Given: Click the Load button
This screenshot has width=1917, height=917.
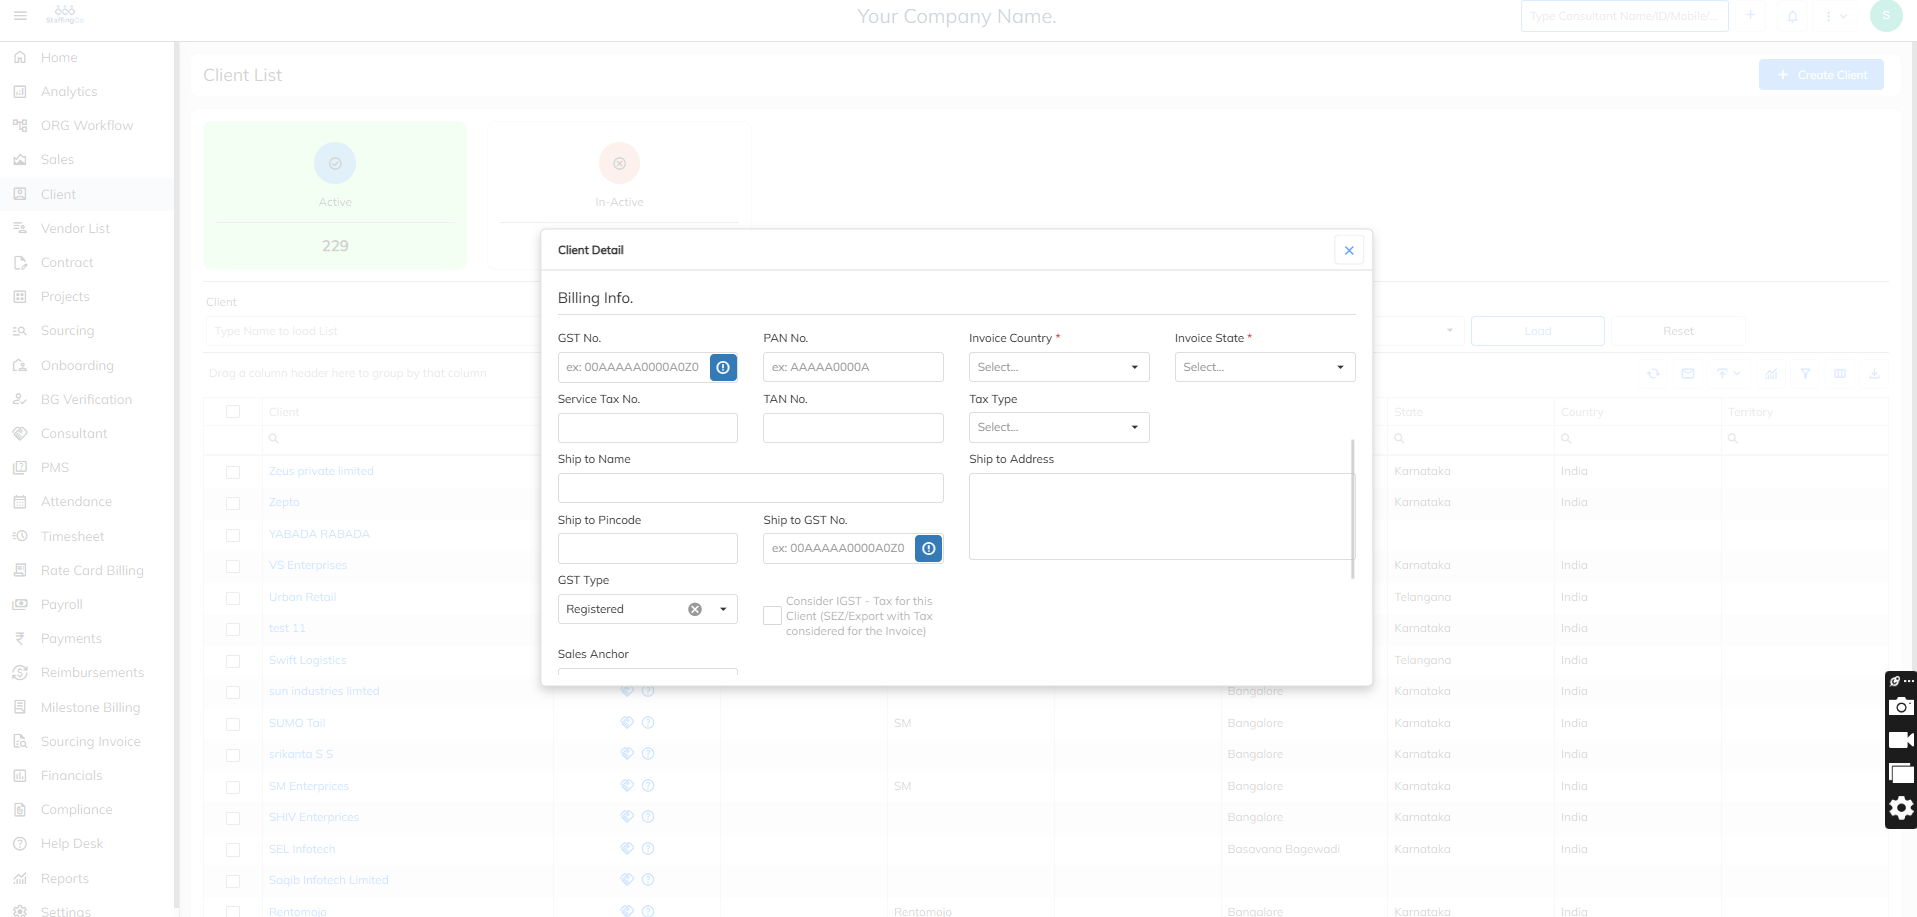Looking at the screenshot, I should tap(1538, 331).
